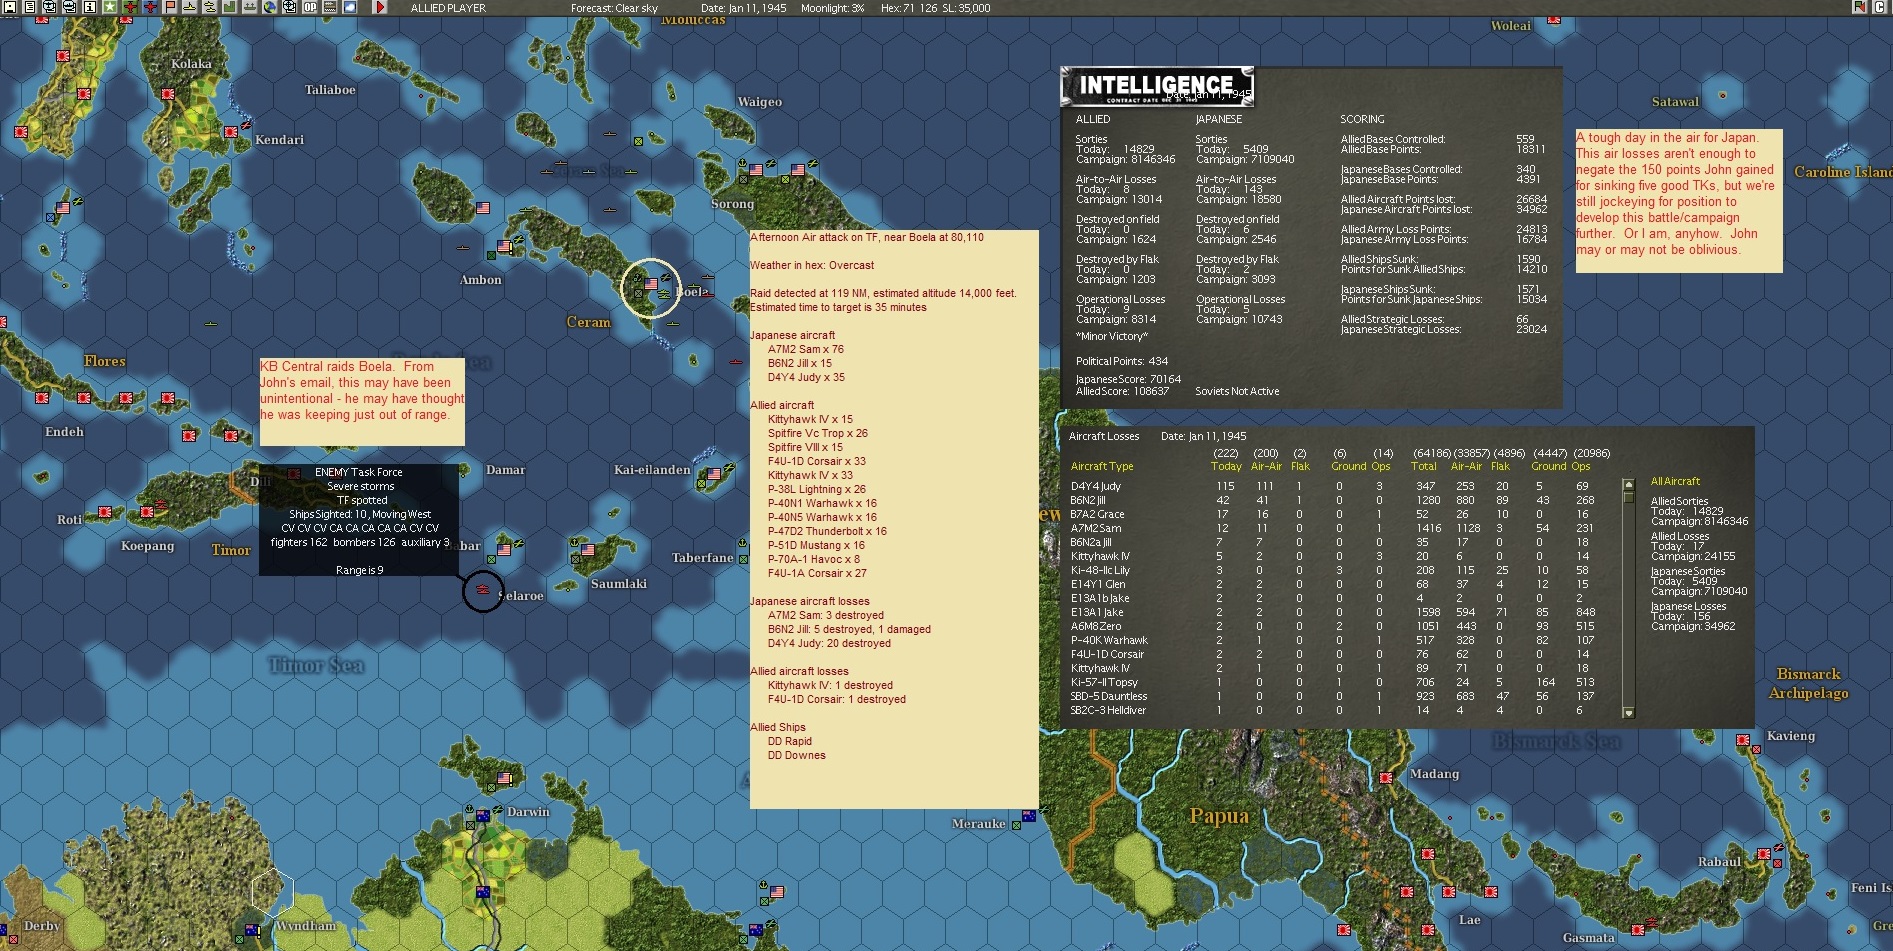Open the reports list icon in toolbar
Viewport: 1893px width, 951px height.
click(29, 7)
